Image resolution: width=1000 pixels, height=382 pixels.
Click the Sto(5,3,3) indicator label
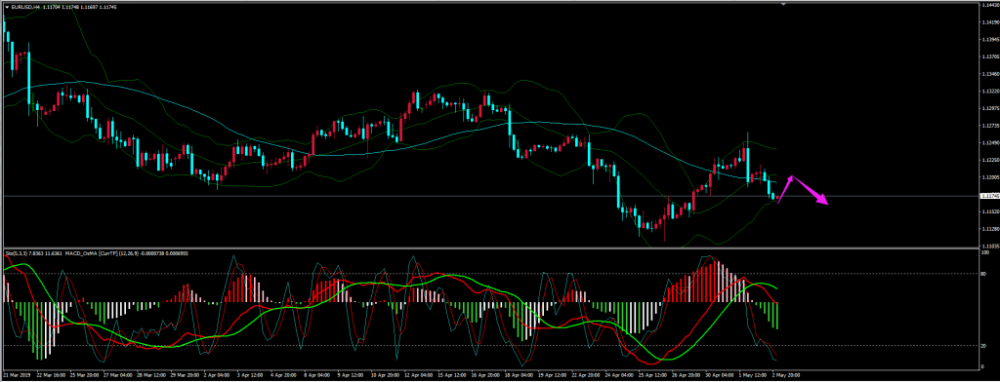(16, 253)
